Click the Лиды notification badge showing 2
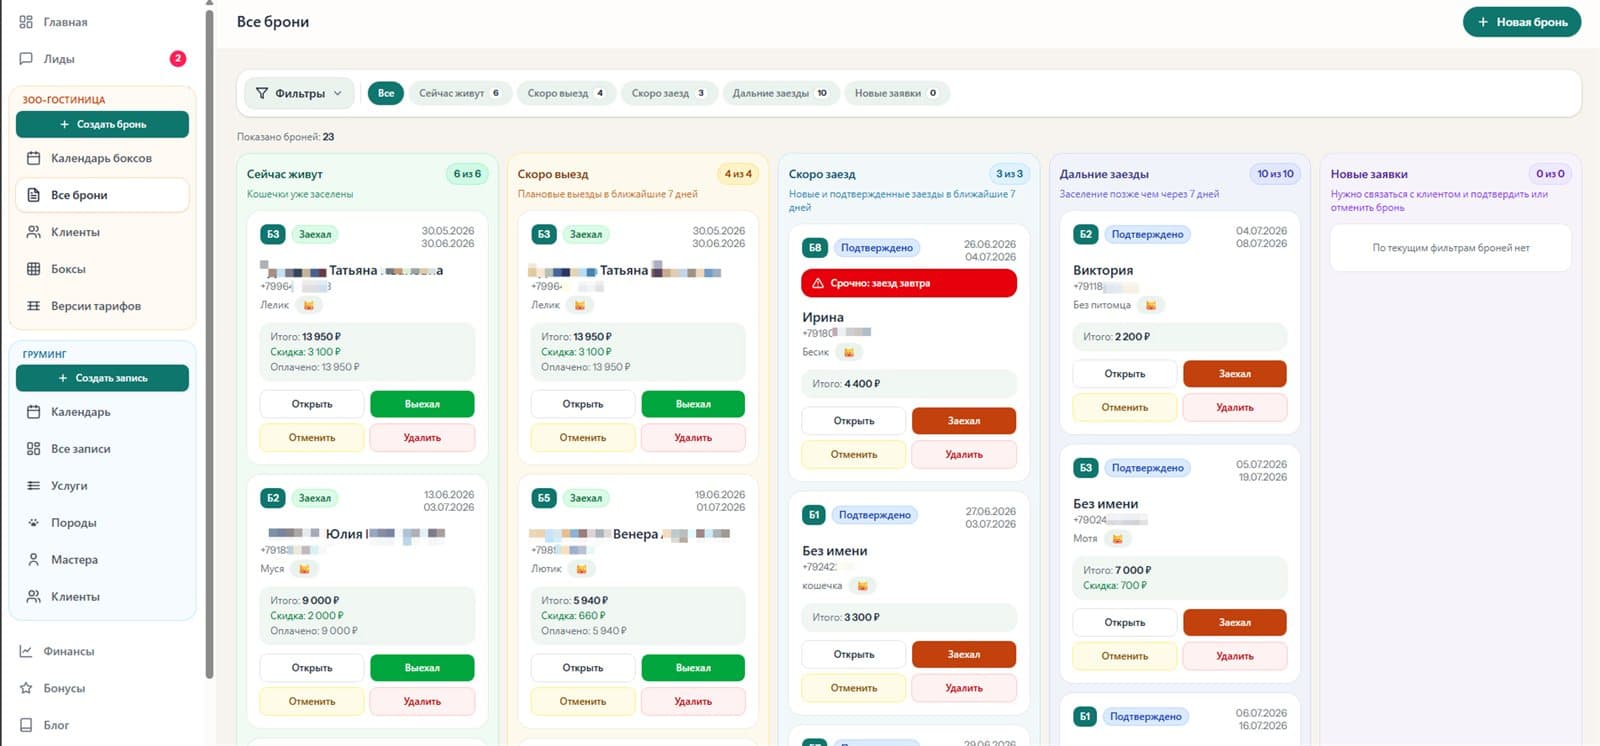The image size is (1600, 746). [x=178, y=59]
